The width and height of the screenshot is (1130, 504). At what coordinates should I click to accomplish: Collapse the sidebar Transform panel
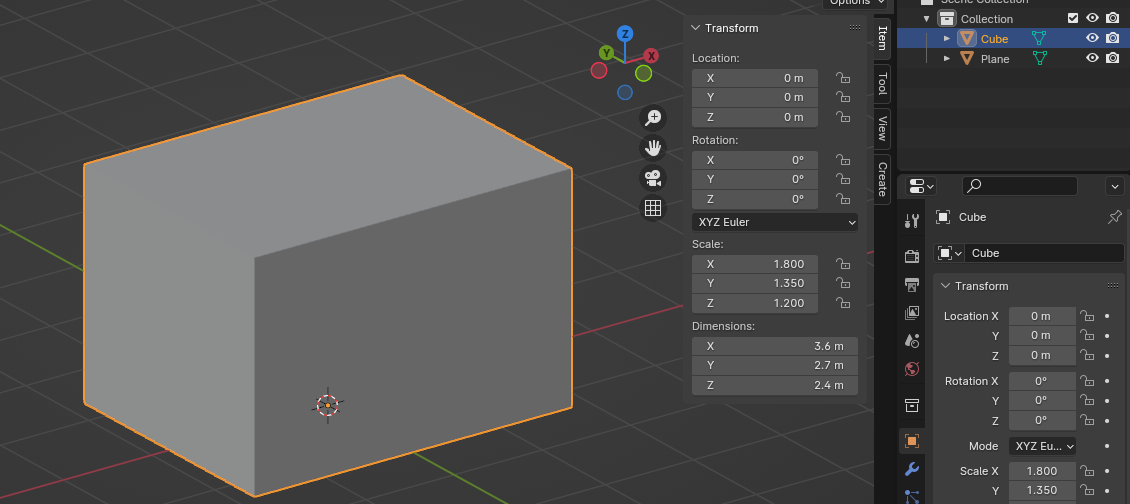[x=695, y=27]
